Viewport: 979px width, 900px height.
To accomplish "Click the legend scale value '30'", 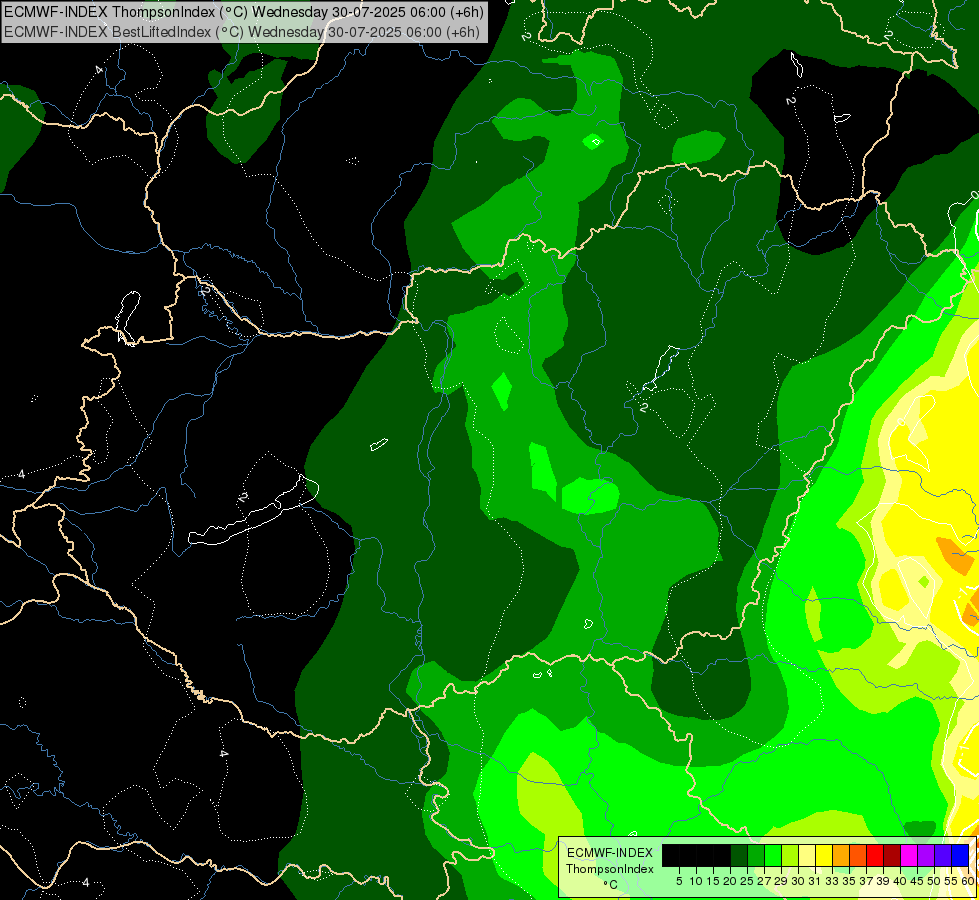I will click(798, 881).
